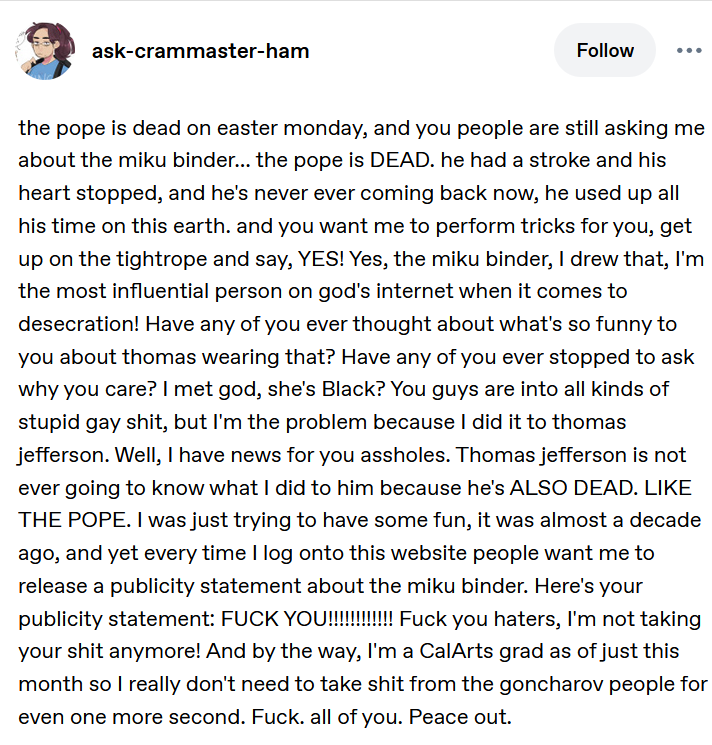
Task: Follow the ask-crammaster-ham blog
Action: click(x=605, y=50)
